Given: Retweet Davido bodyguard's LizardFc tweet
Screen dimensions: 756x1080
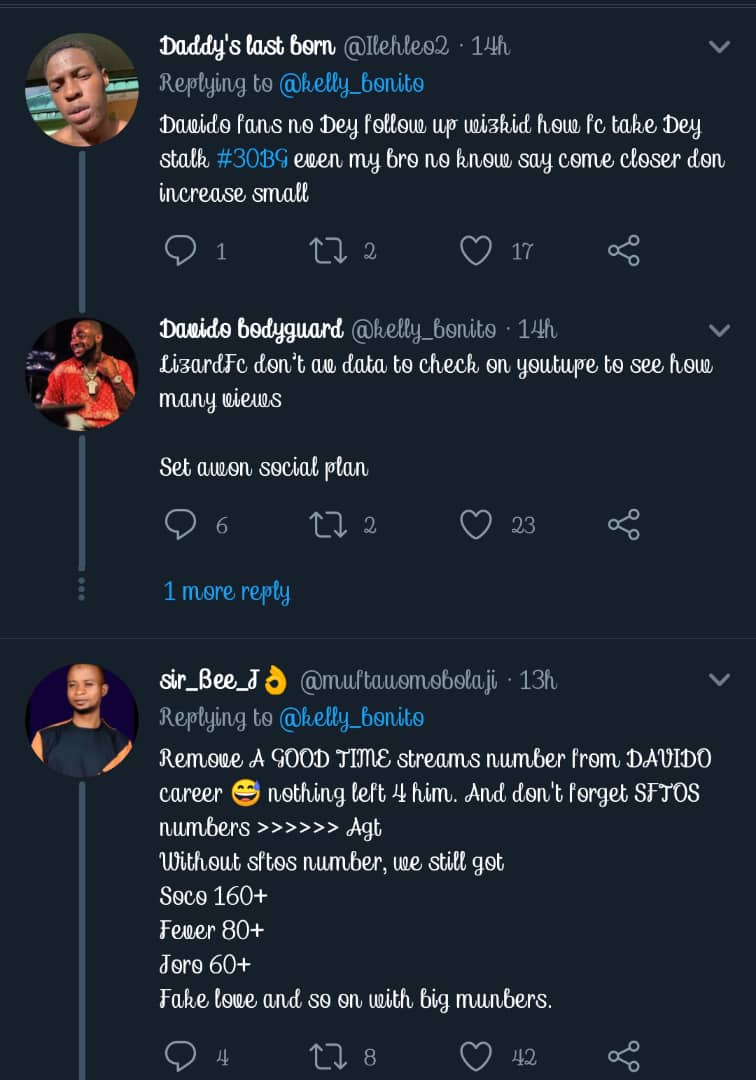Looking at the screenshot, I should [329, 524].
